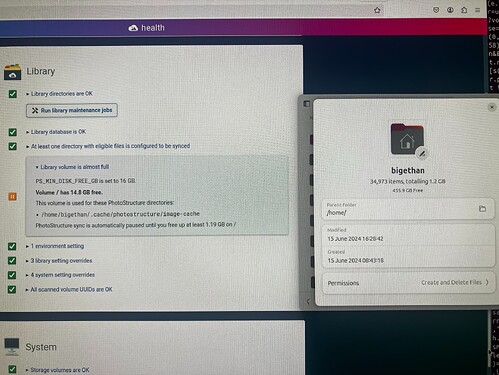Image resolution: width=499 pixels, height=375 pixels.
Task: Collapse Library volume is almost full section
Action: (72, 167)
